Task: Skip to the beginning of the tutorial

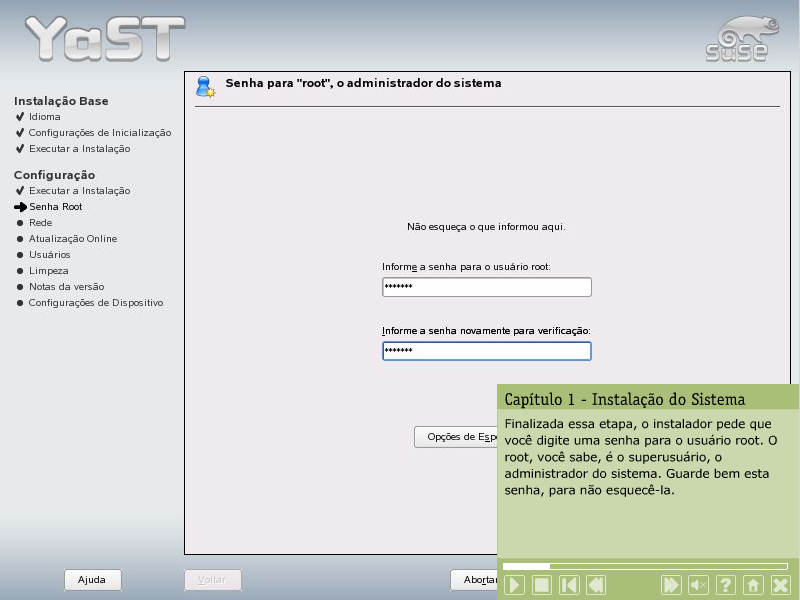Action: click(x=569, y=585)
